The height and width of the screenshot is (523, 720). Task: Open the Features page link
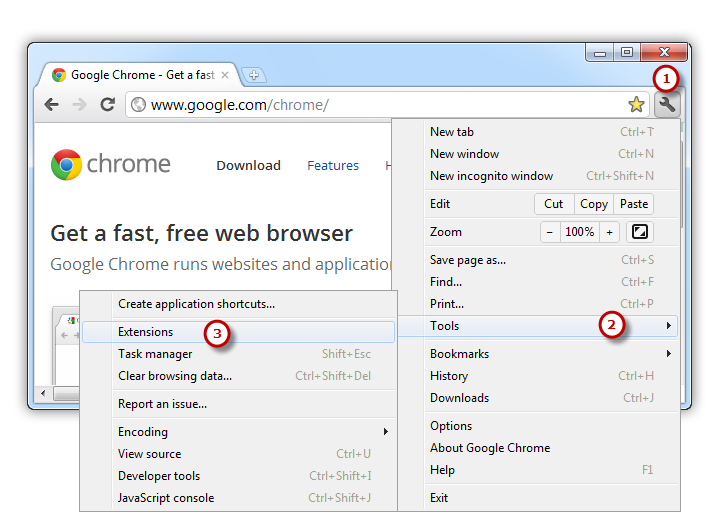[x=333, y=165]
